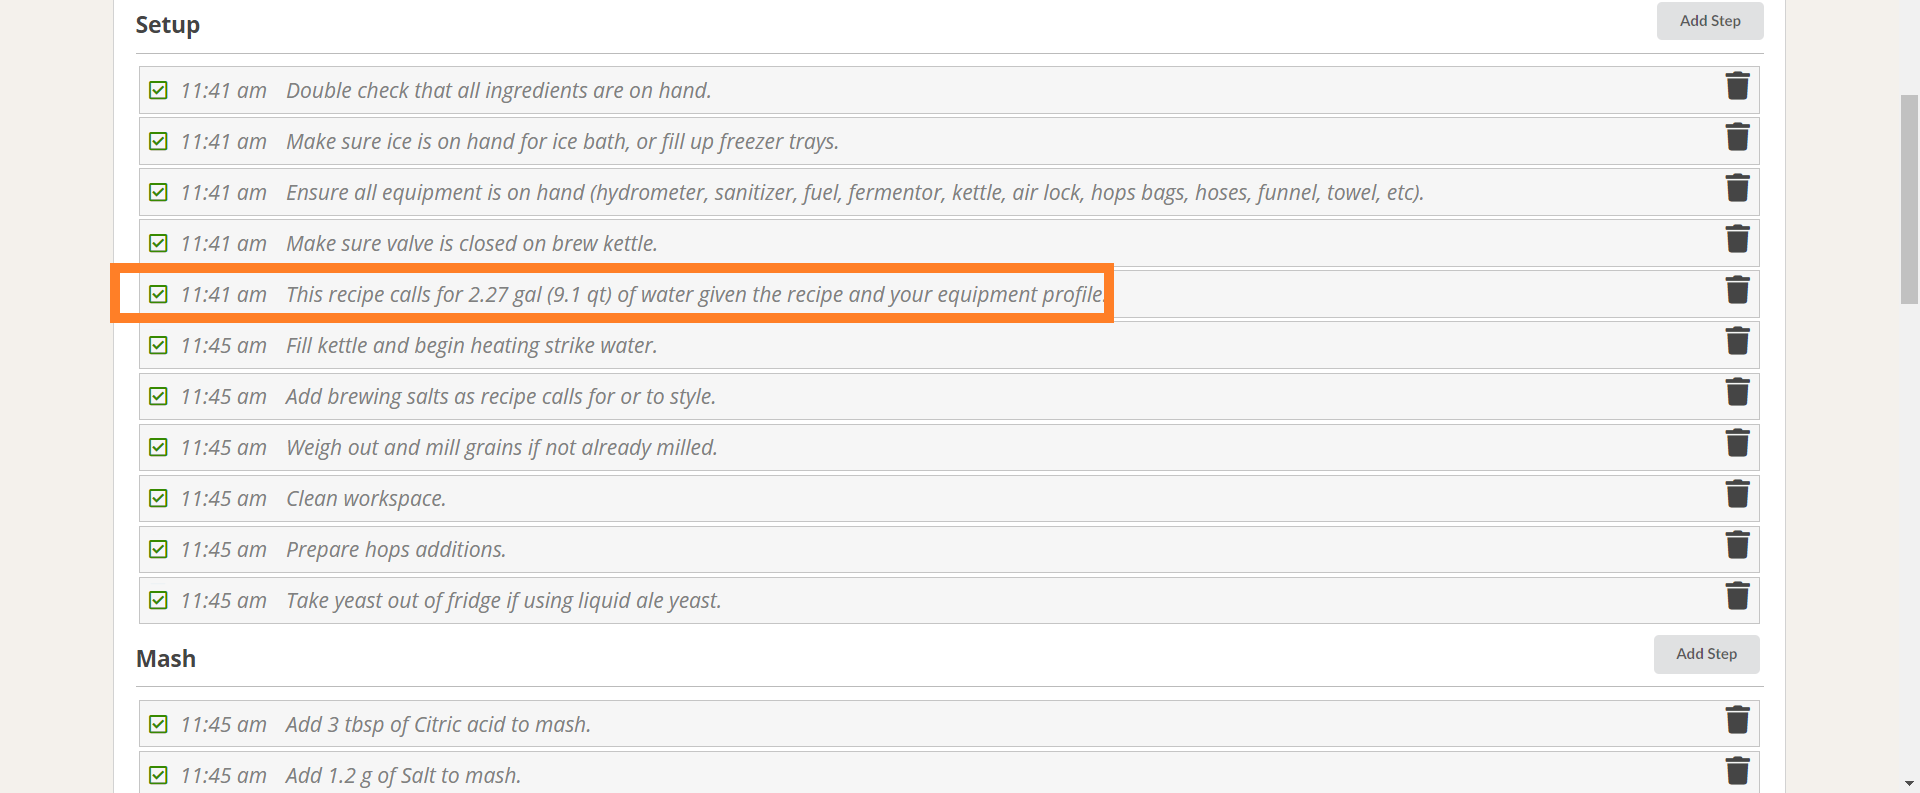Screen dimensions: 1920x793
Task: Delete the 2.27 gal water step
Action: 1737,290
